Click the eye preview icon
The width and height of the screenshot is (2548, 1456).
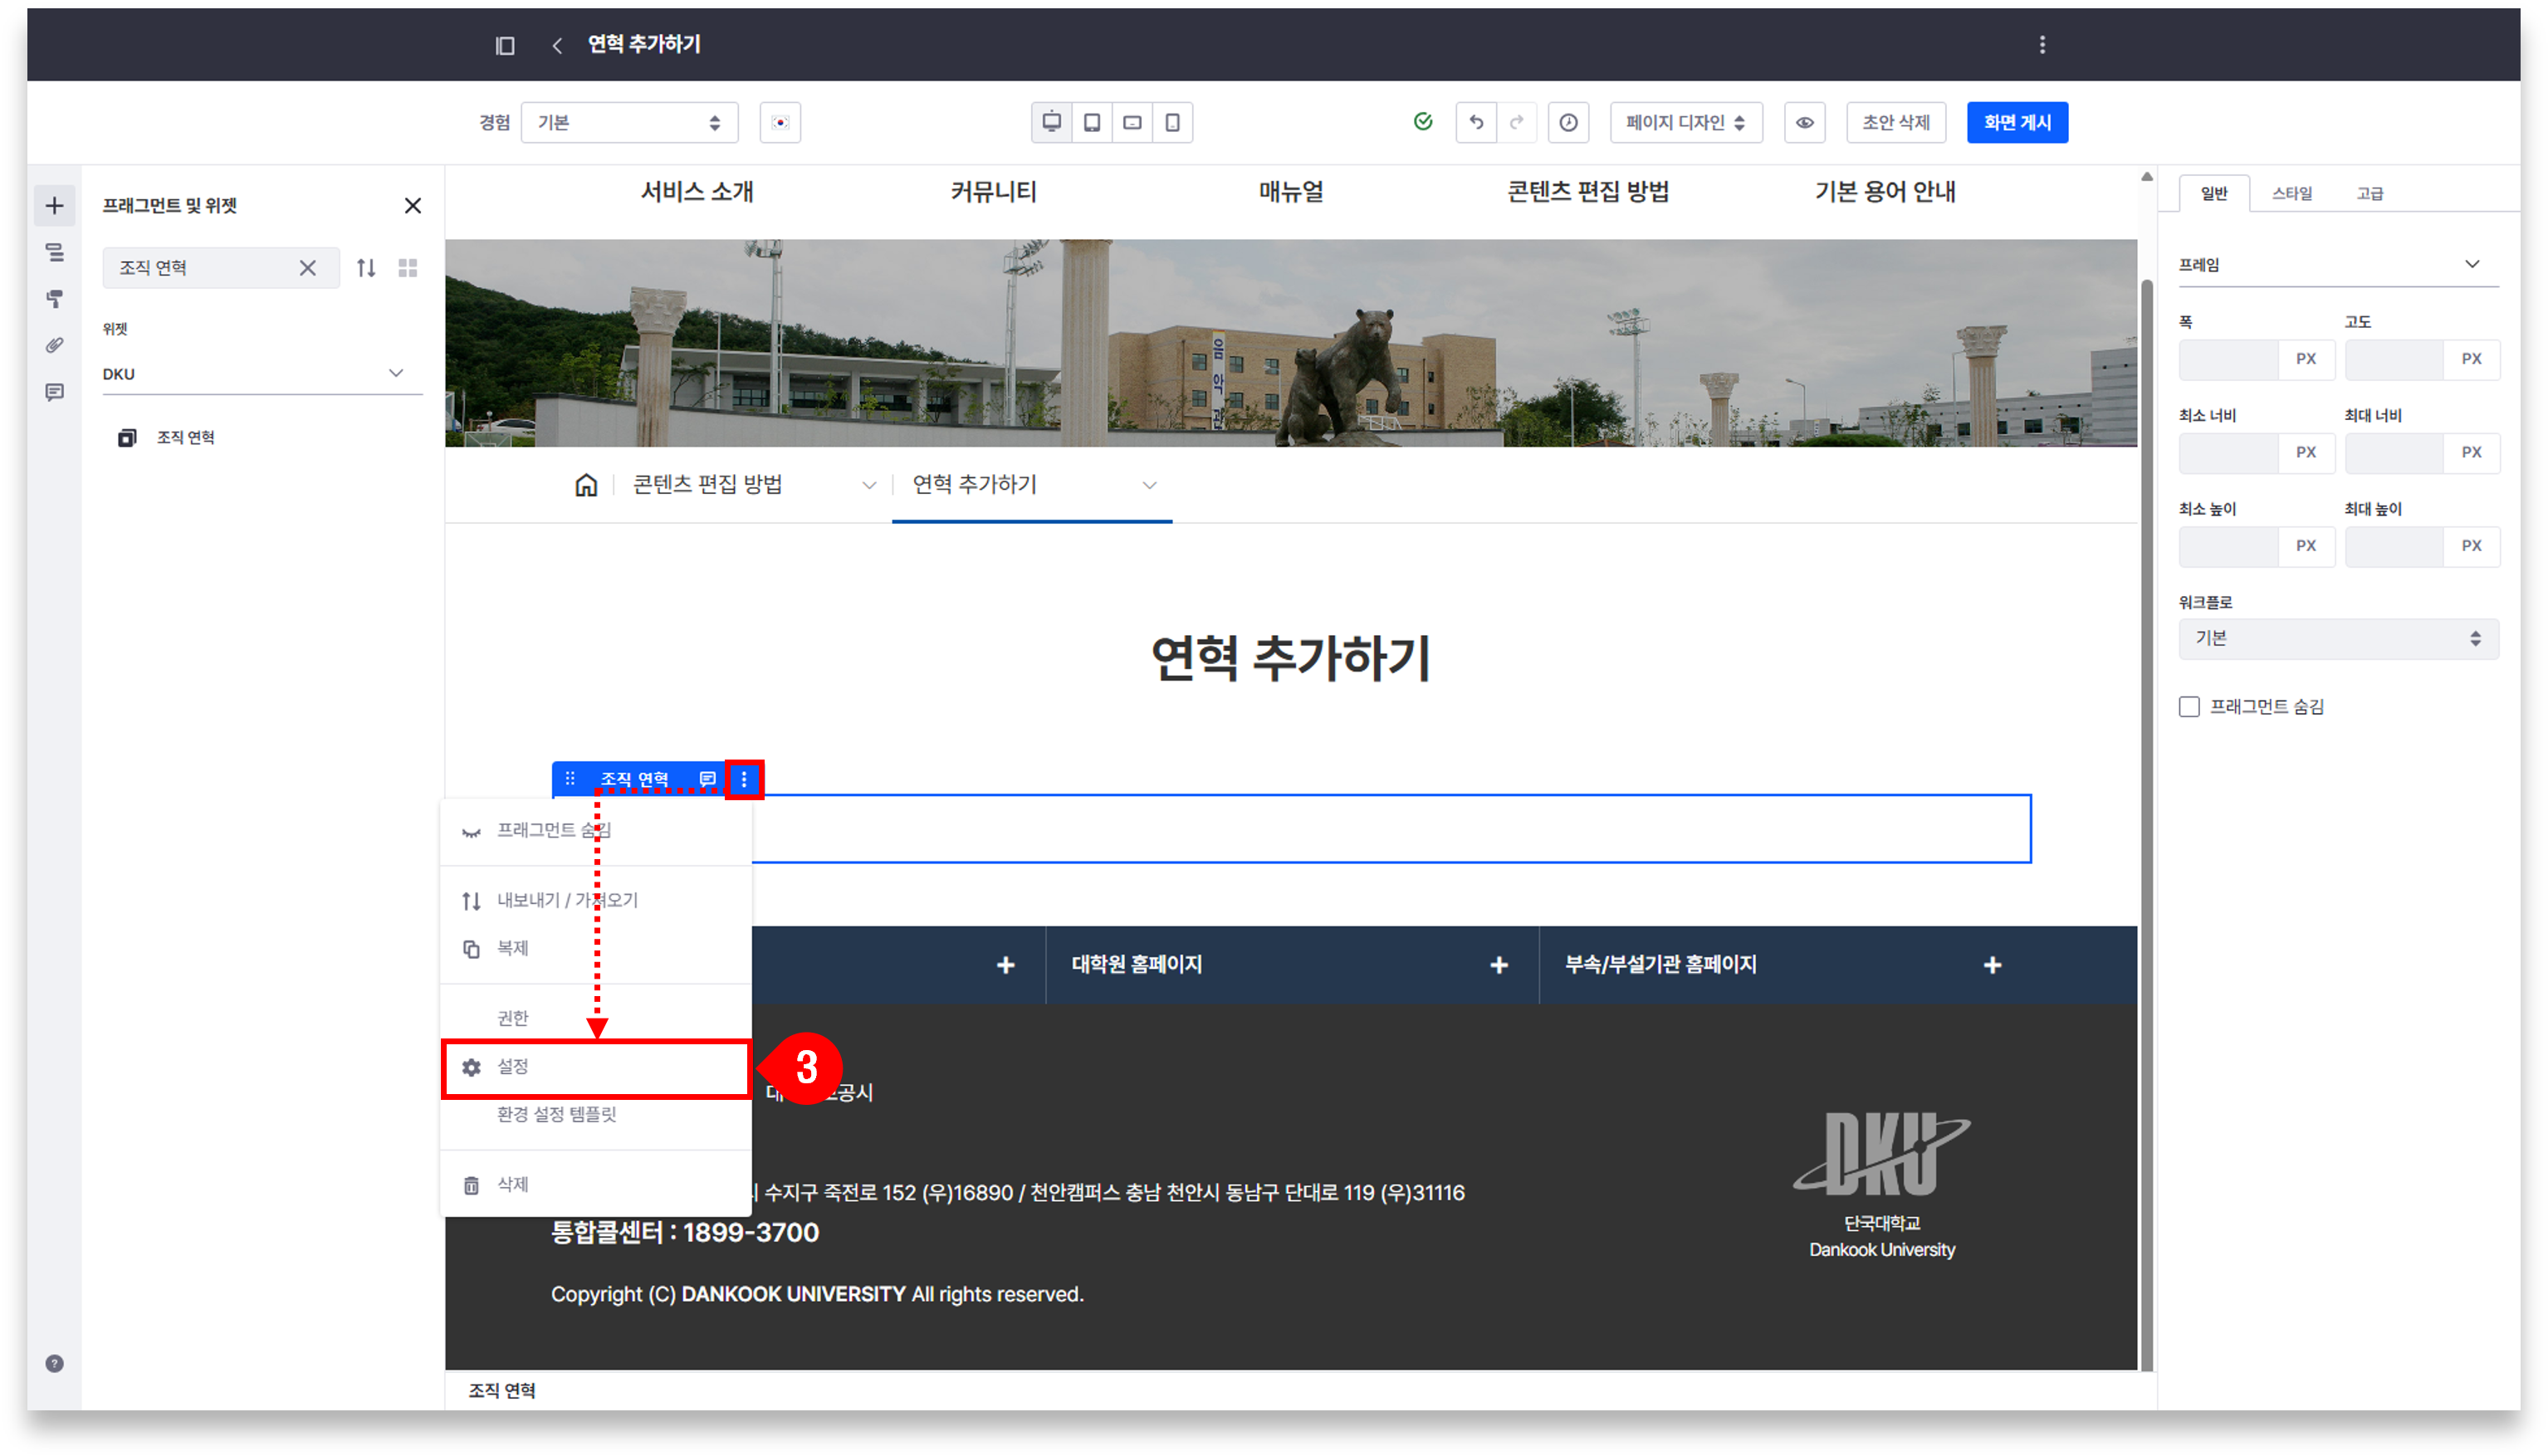point(1804,122)
